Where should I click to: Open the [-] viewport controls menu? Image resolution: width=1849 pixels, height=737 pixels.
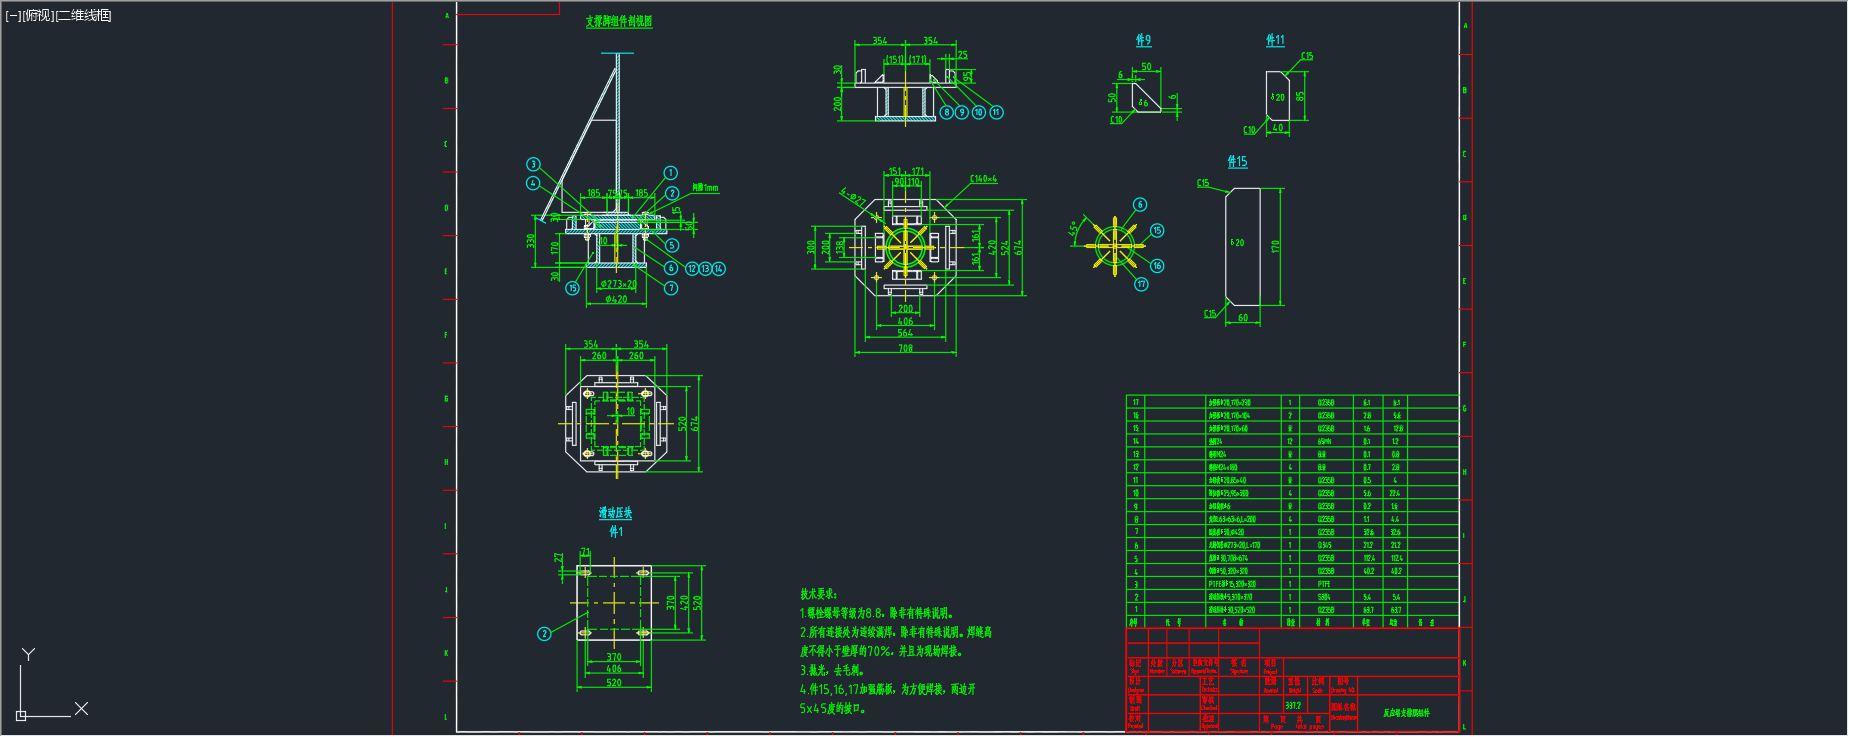coord(13,16)
